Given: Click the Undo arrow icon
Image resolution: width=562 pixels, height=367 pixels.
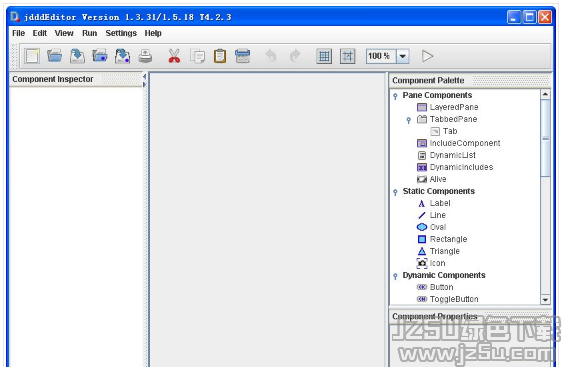Looking at the screenshot, I should (x=271, y=56).
